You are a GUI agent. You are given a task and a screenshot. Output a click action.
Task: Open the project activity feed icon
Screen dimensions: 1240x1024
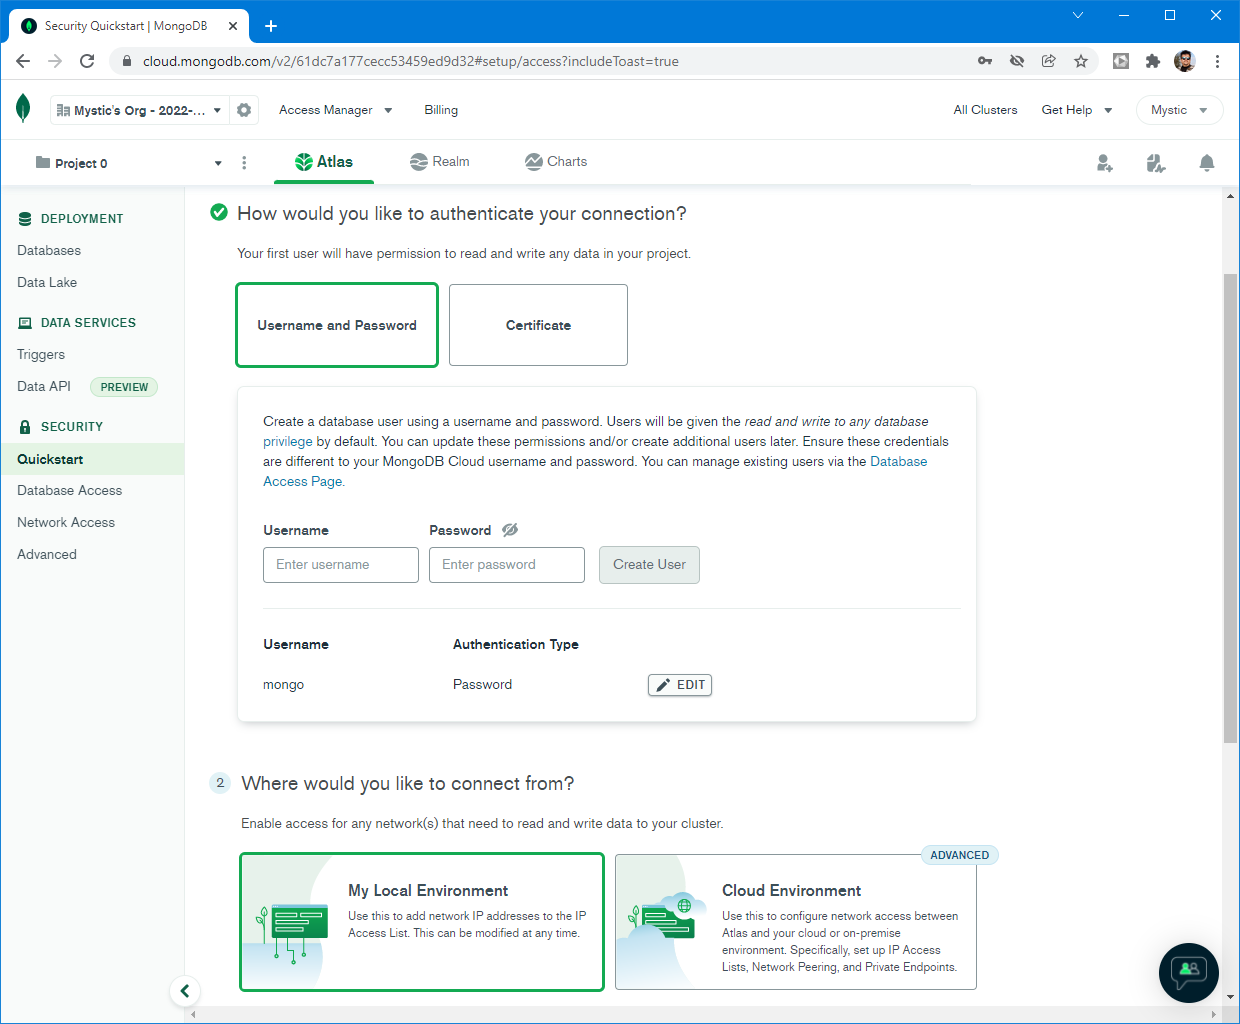tap(1156, 163)
